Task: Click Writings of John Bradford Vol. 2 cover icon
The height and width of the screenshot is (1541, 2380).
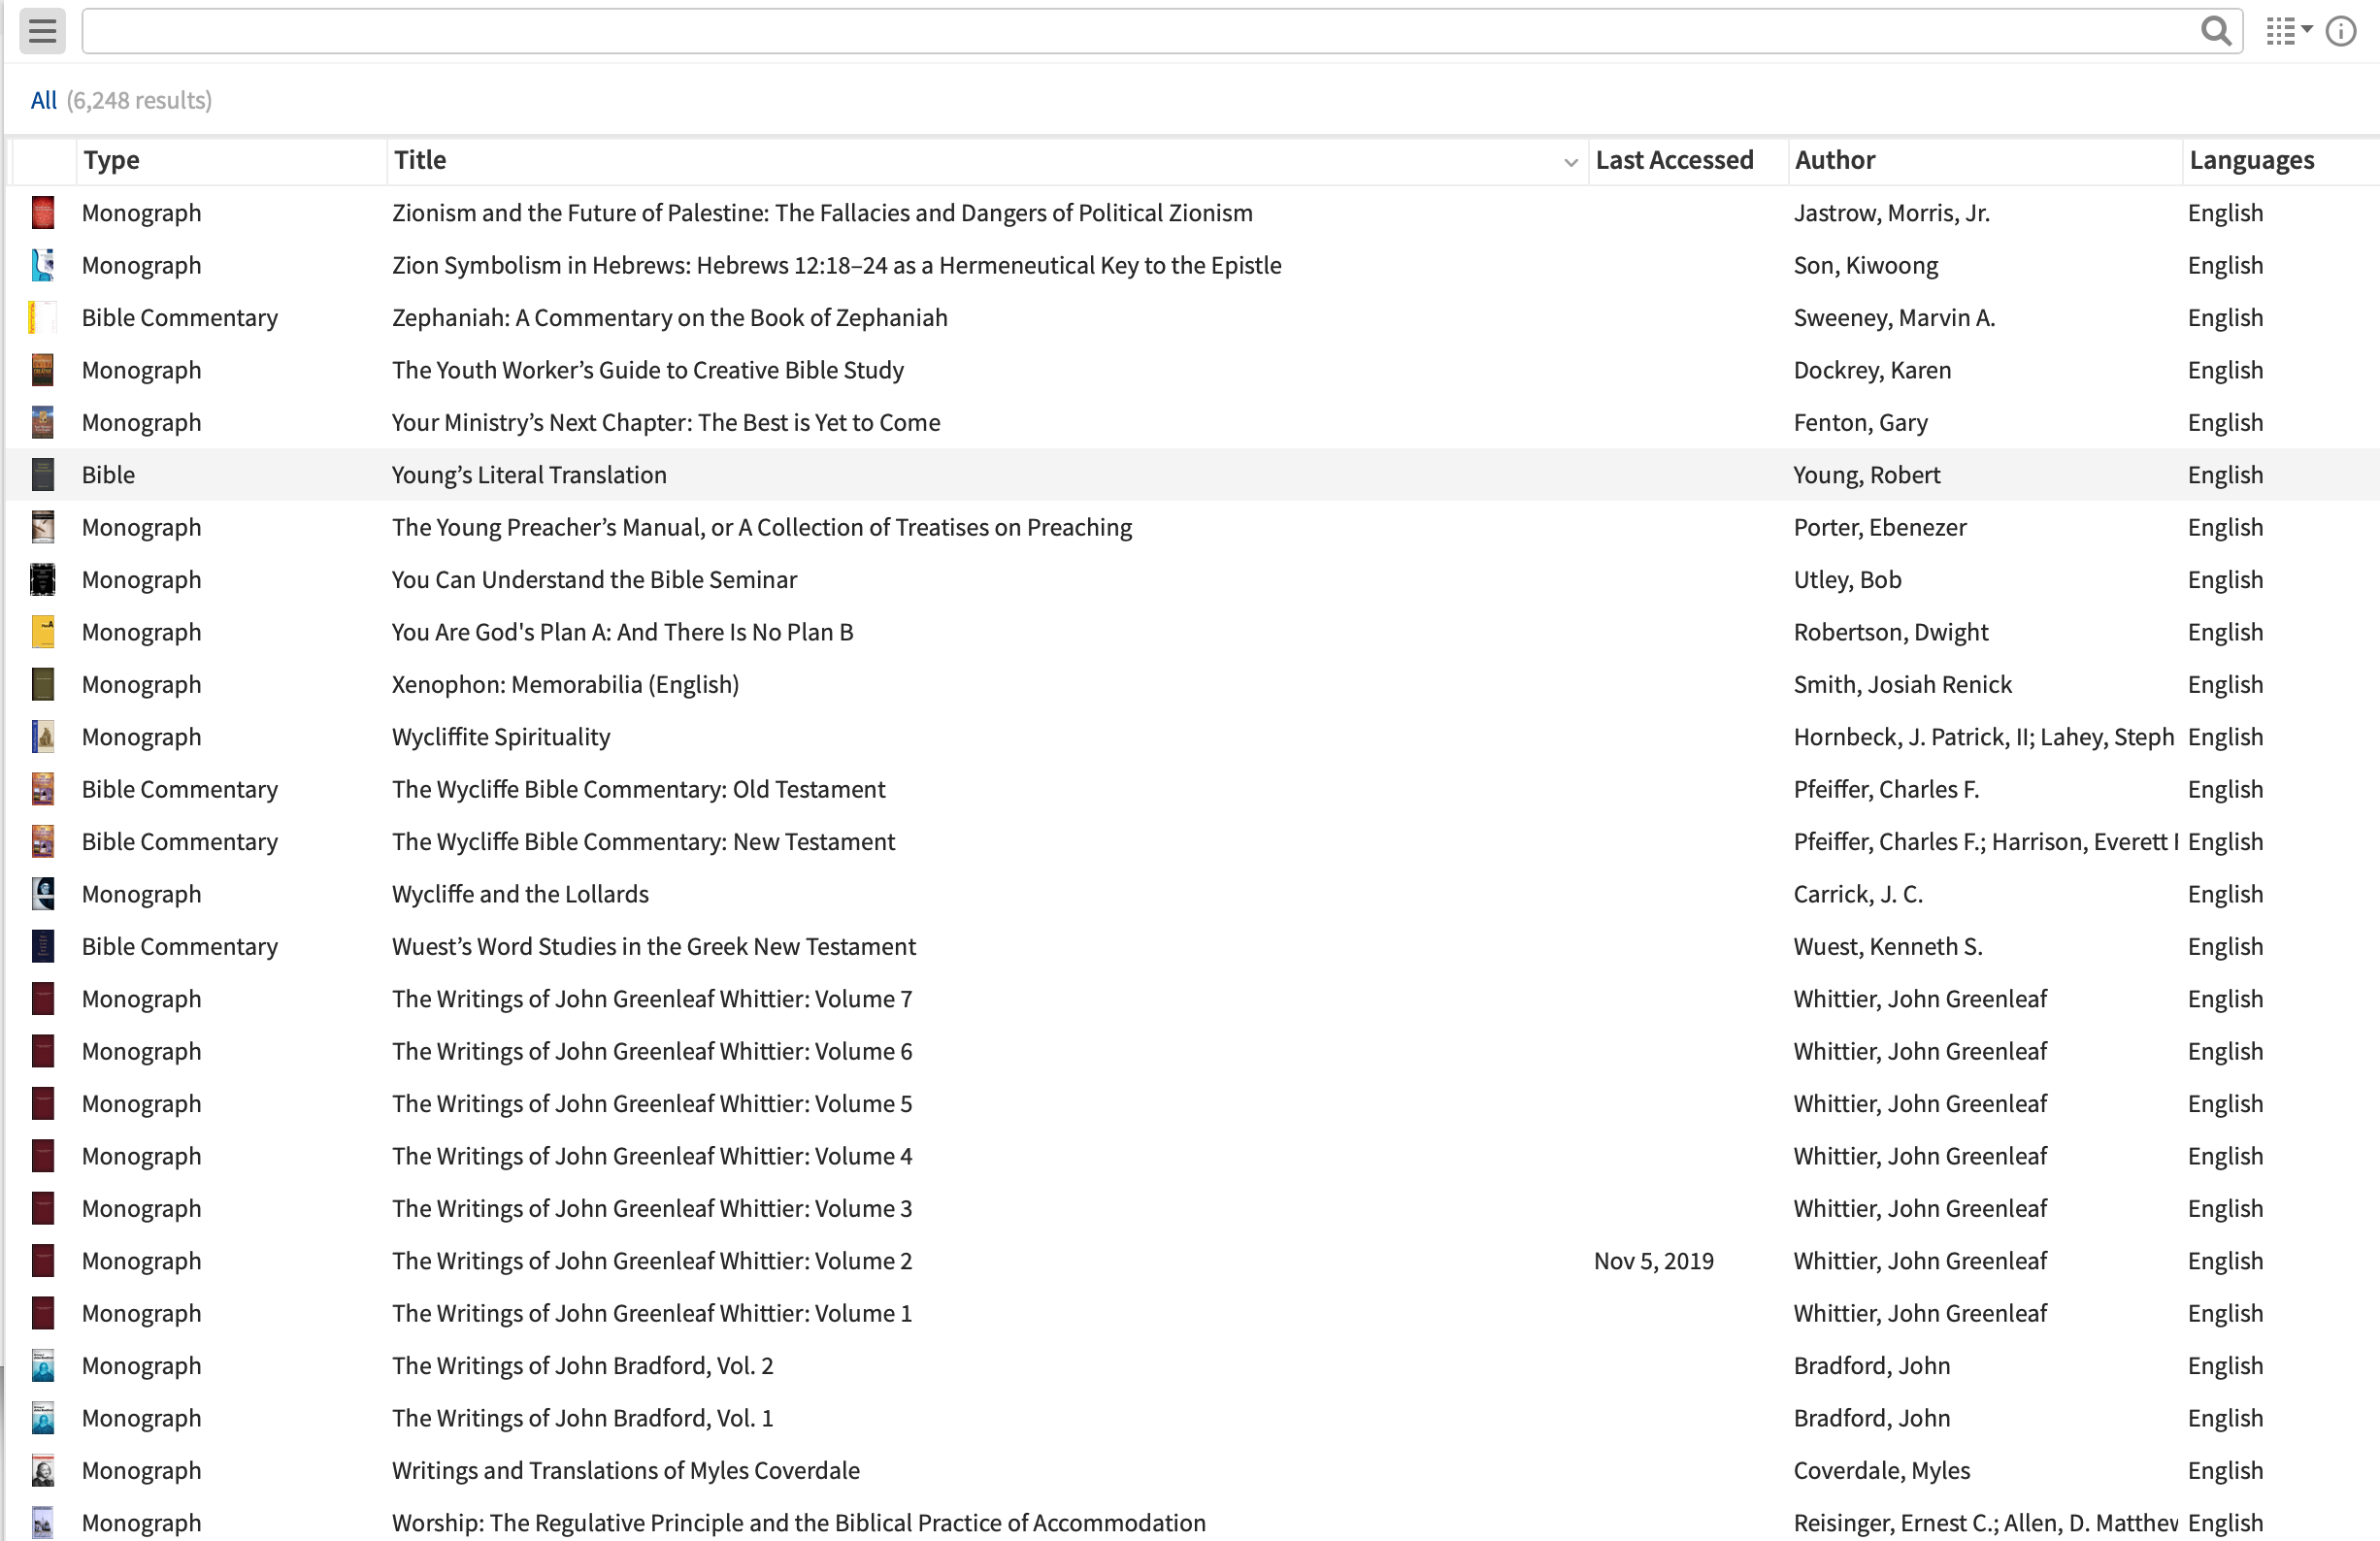Action: pyautogui.click(x=43, y=1366)
